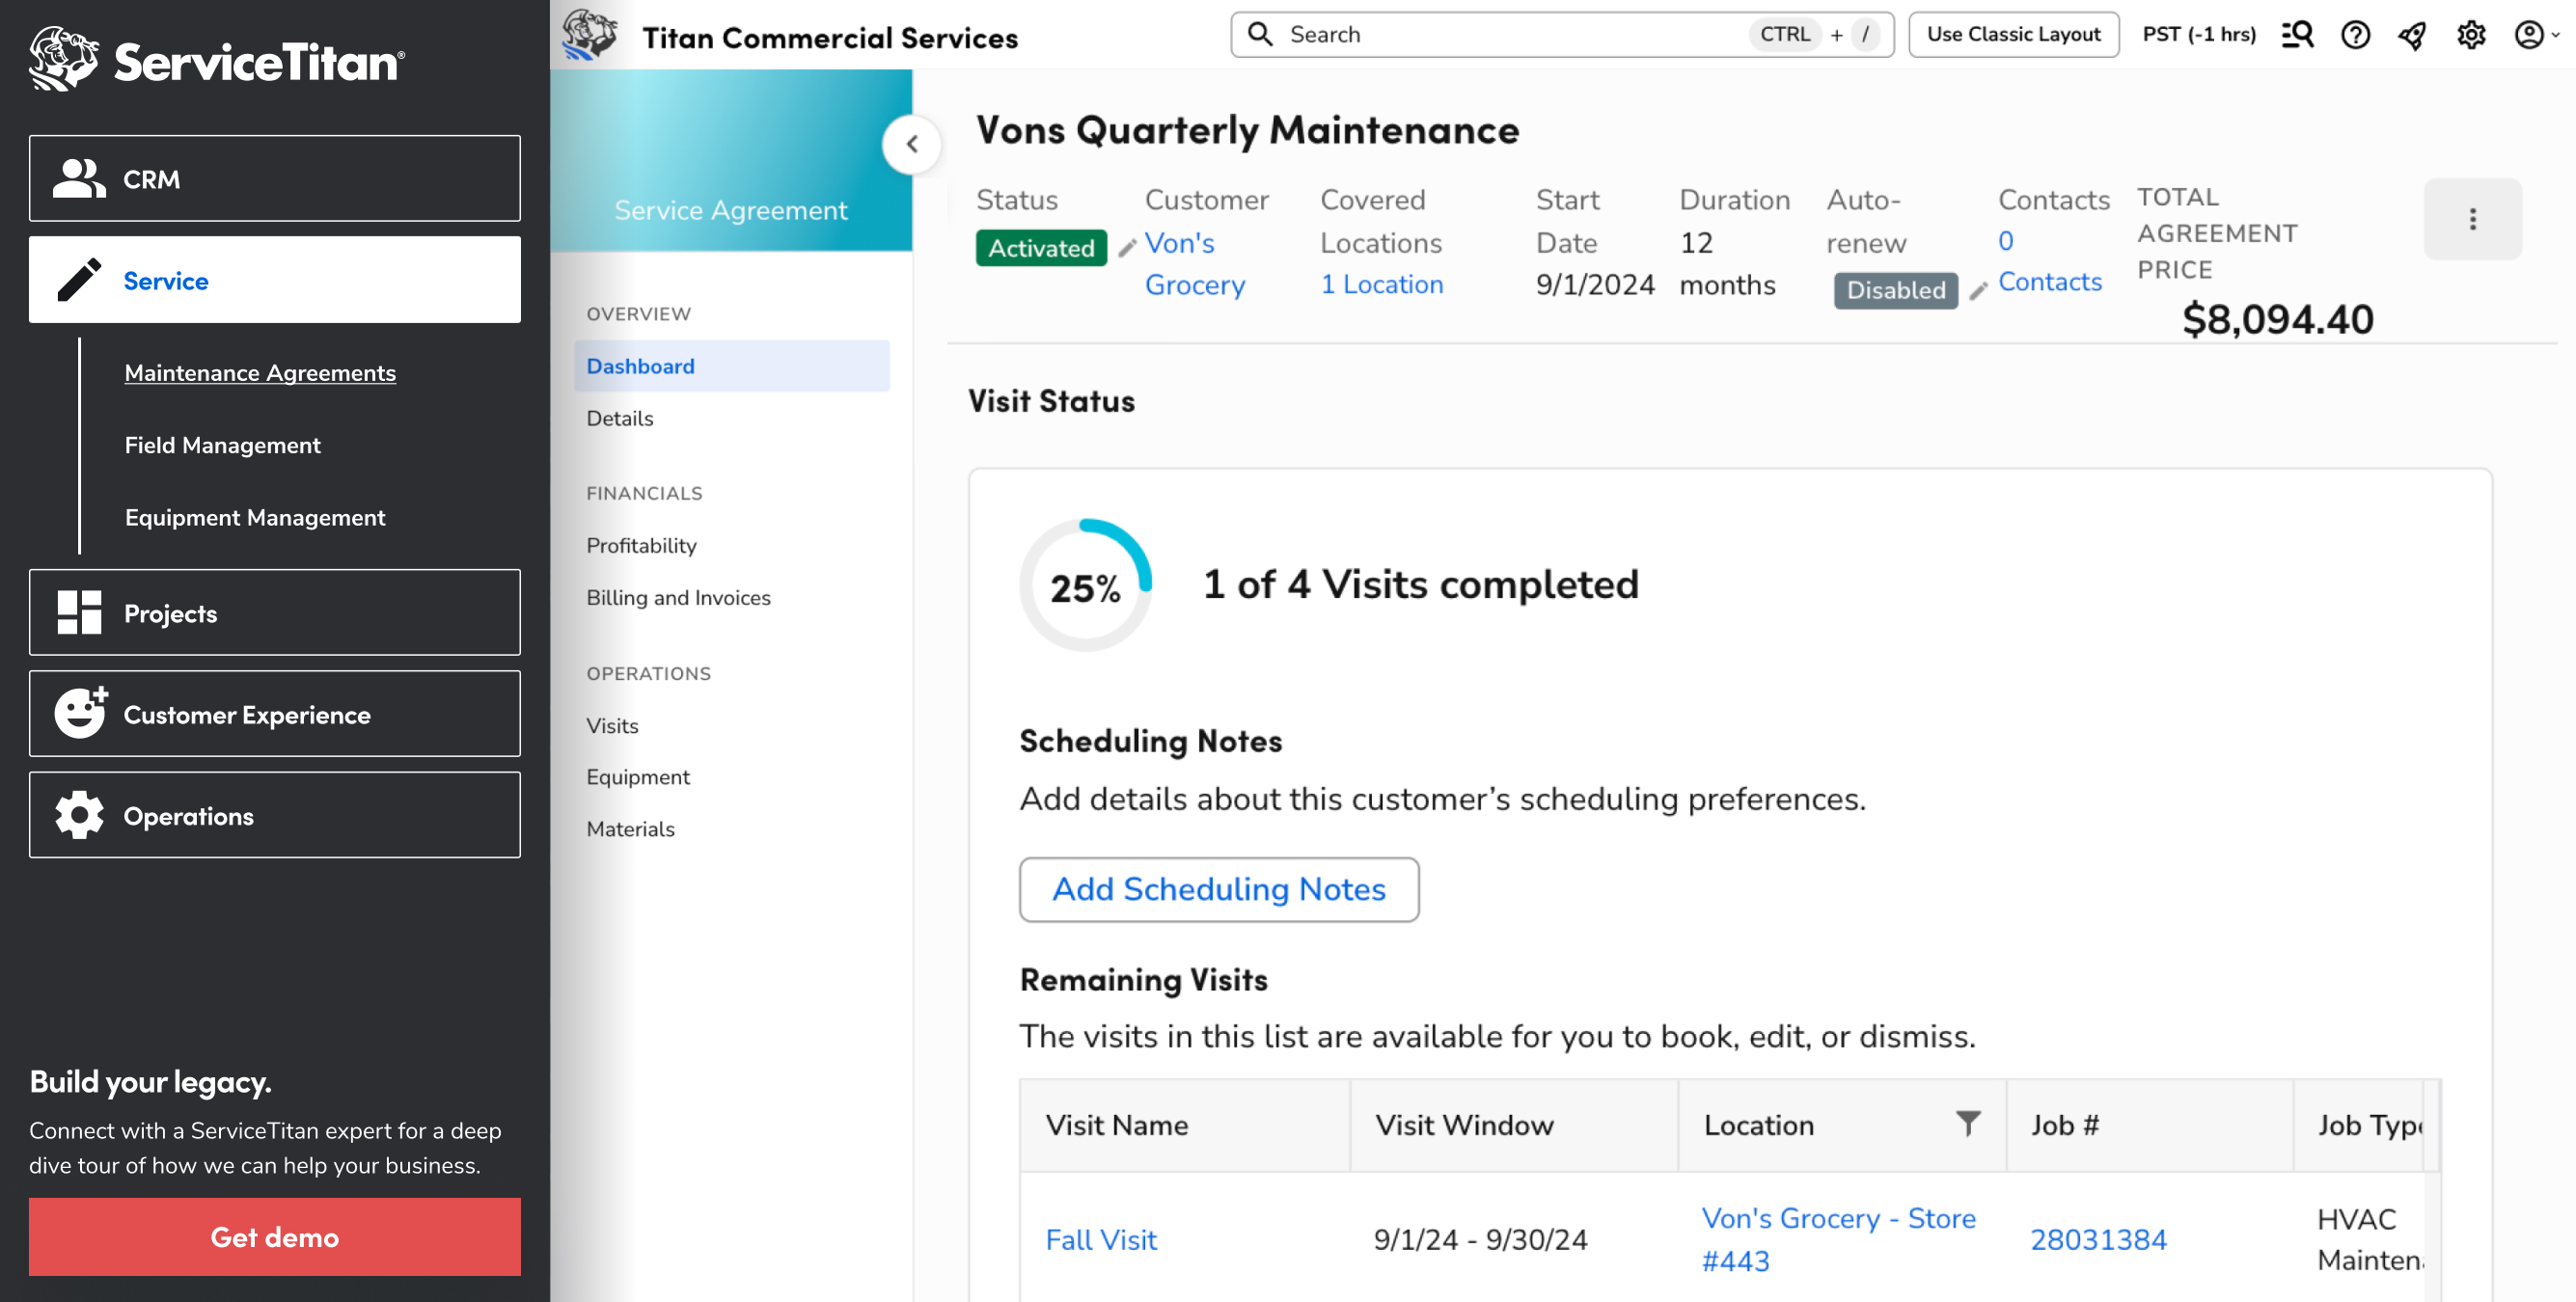Expand the CRM navigation section
The height and width of the screenshot is (1302, 2576).
tap(274, 179)
